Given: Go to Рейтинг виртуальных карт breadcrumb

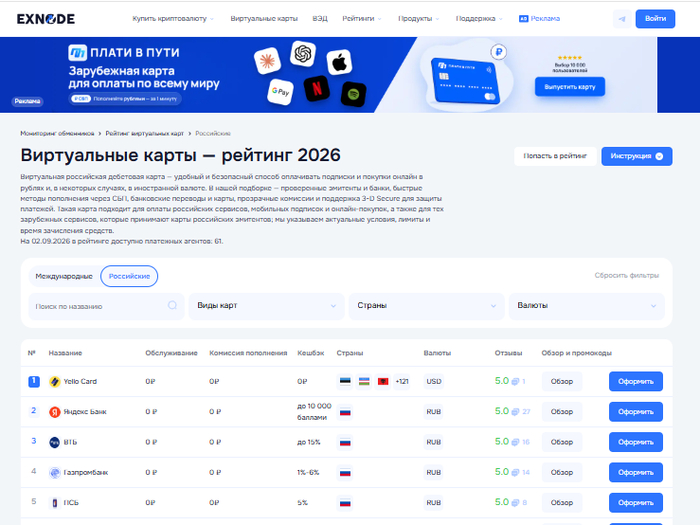Looking at the screenshot, I should coord(145,133).
